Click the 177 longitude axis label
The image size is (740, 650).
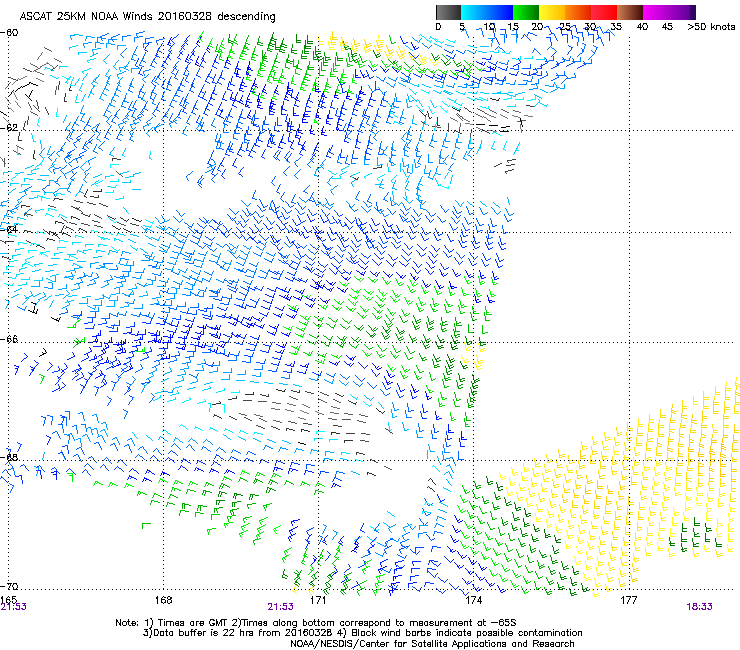point(628,600)
